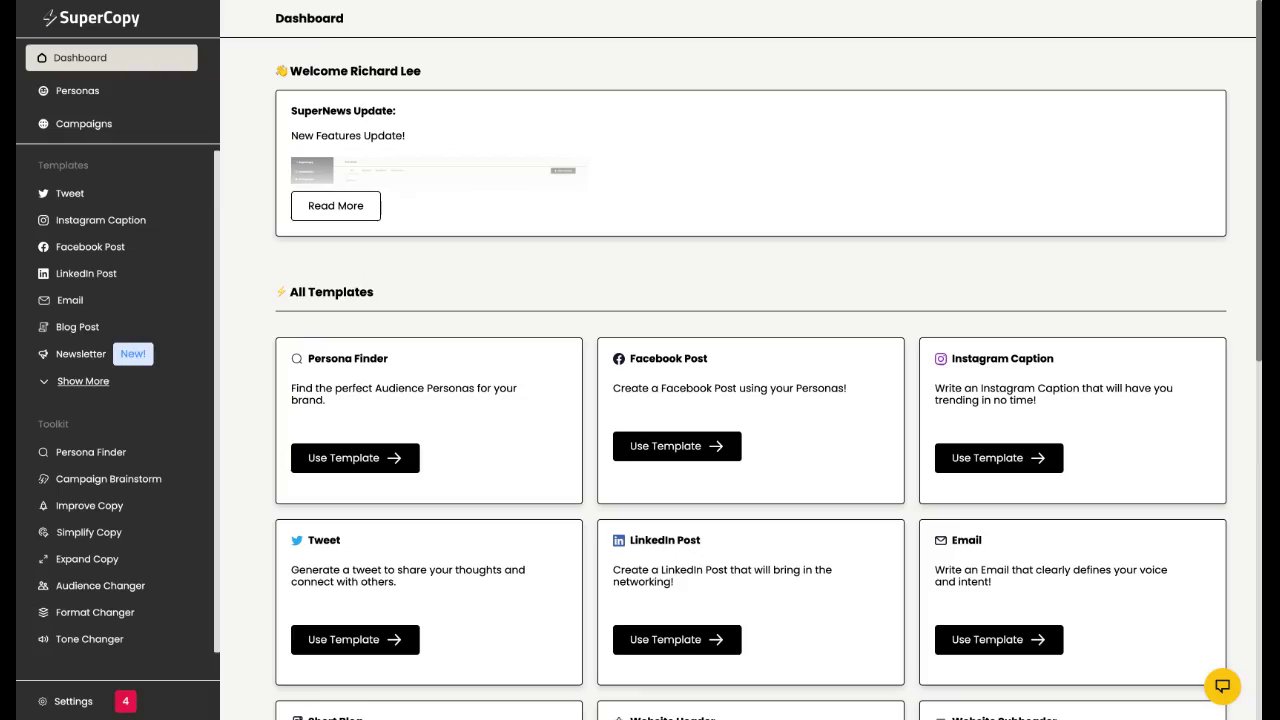Click the Read More button
The height and width of the screenshot is (720, 1280).
click(x=336, y=206)
